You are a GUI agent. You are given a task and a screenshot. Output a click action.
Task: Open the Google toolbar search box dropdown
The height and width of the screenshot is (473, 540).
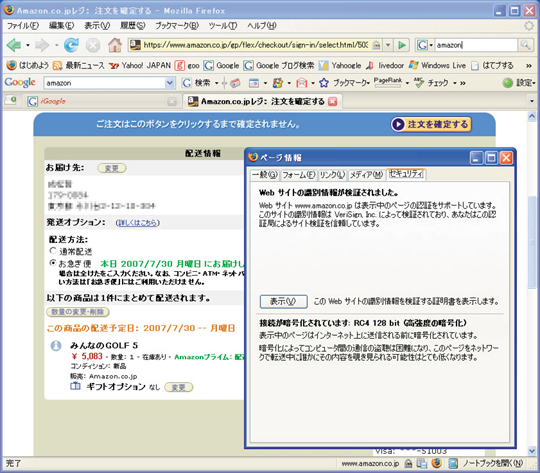click(x=169, y=83)
